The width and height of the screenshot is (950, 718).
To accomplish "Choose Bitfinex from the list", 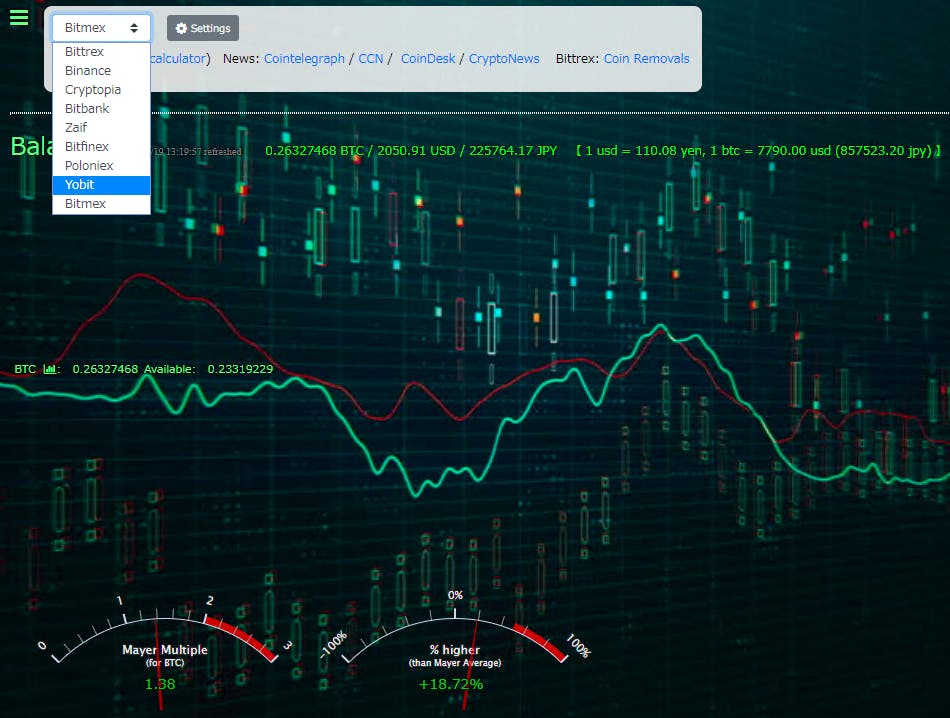I will [87, 147].
